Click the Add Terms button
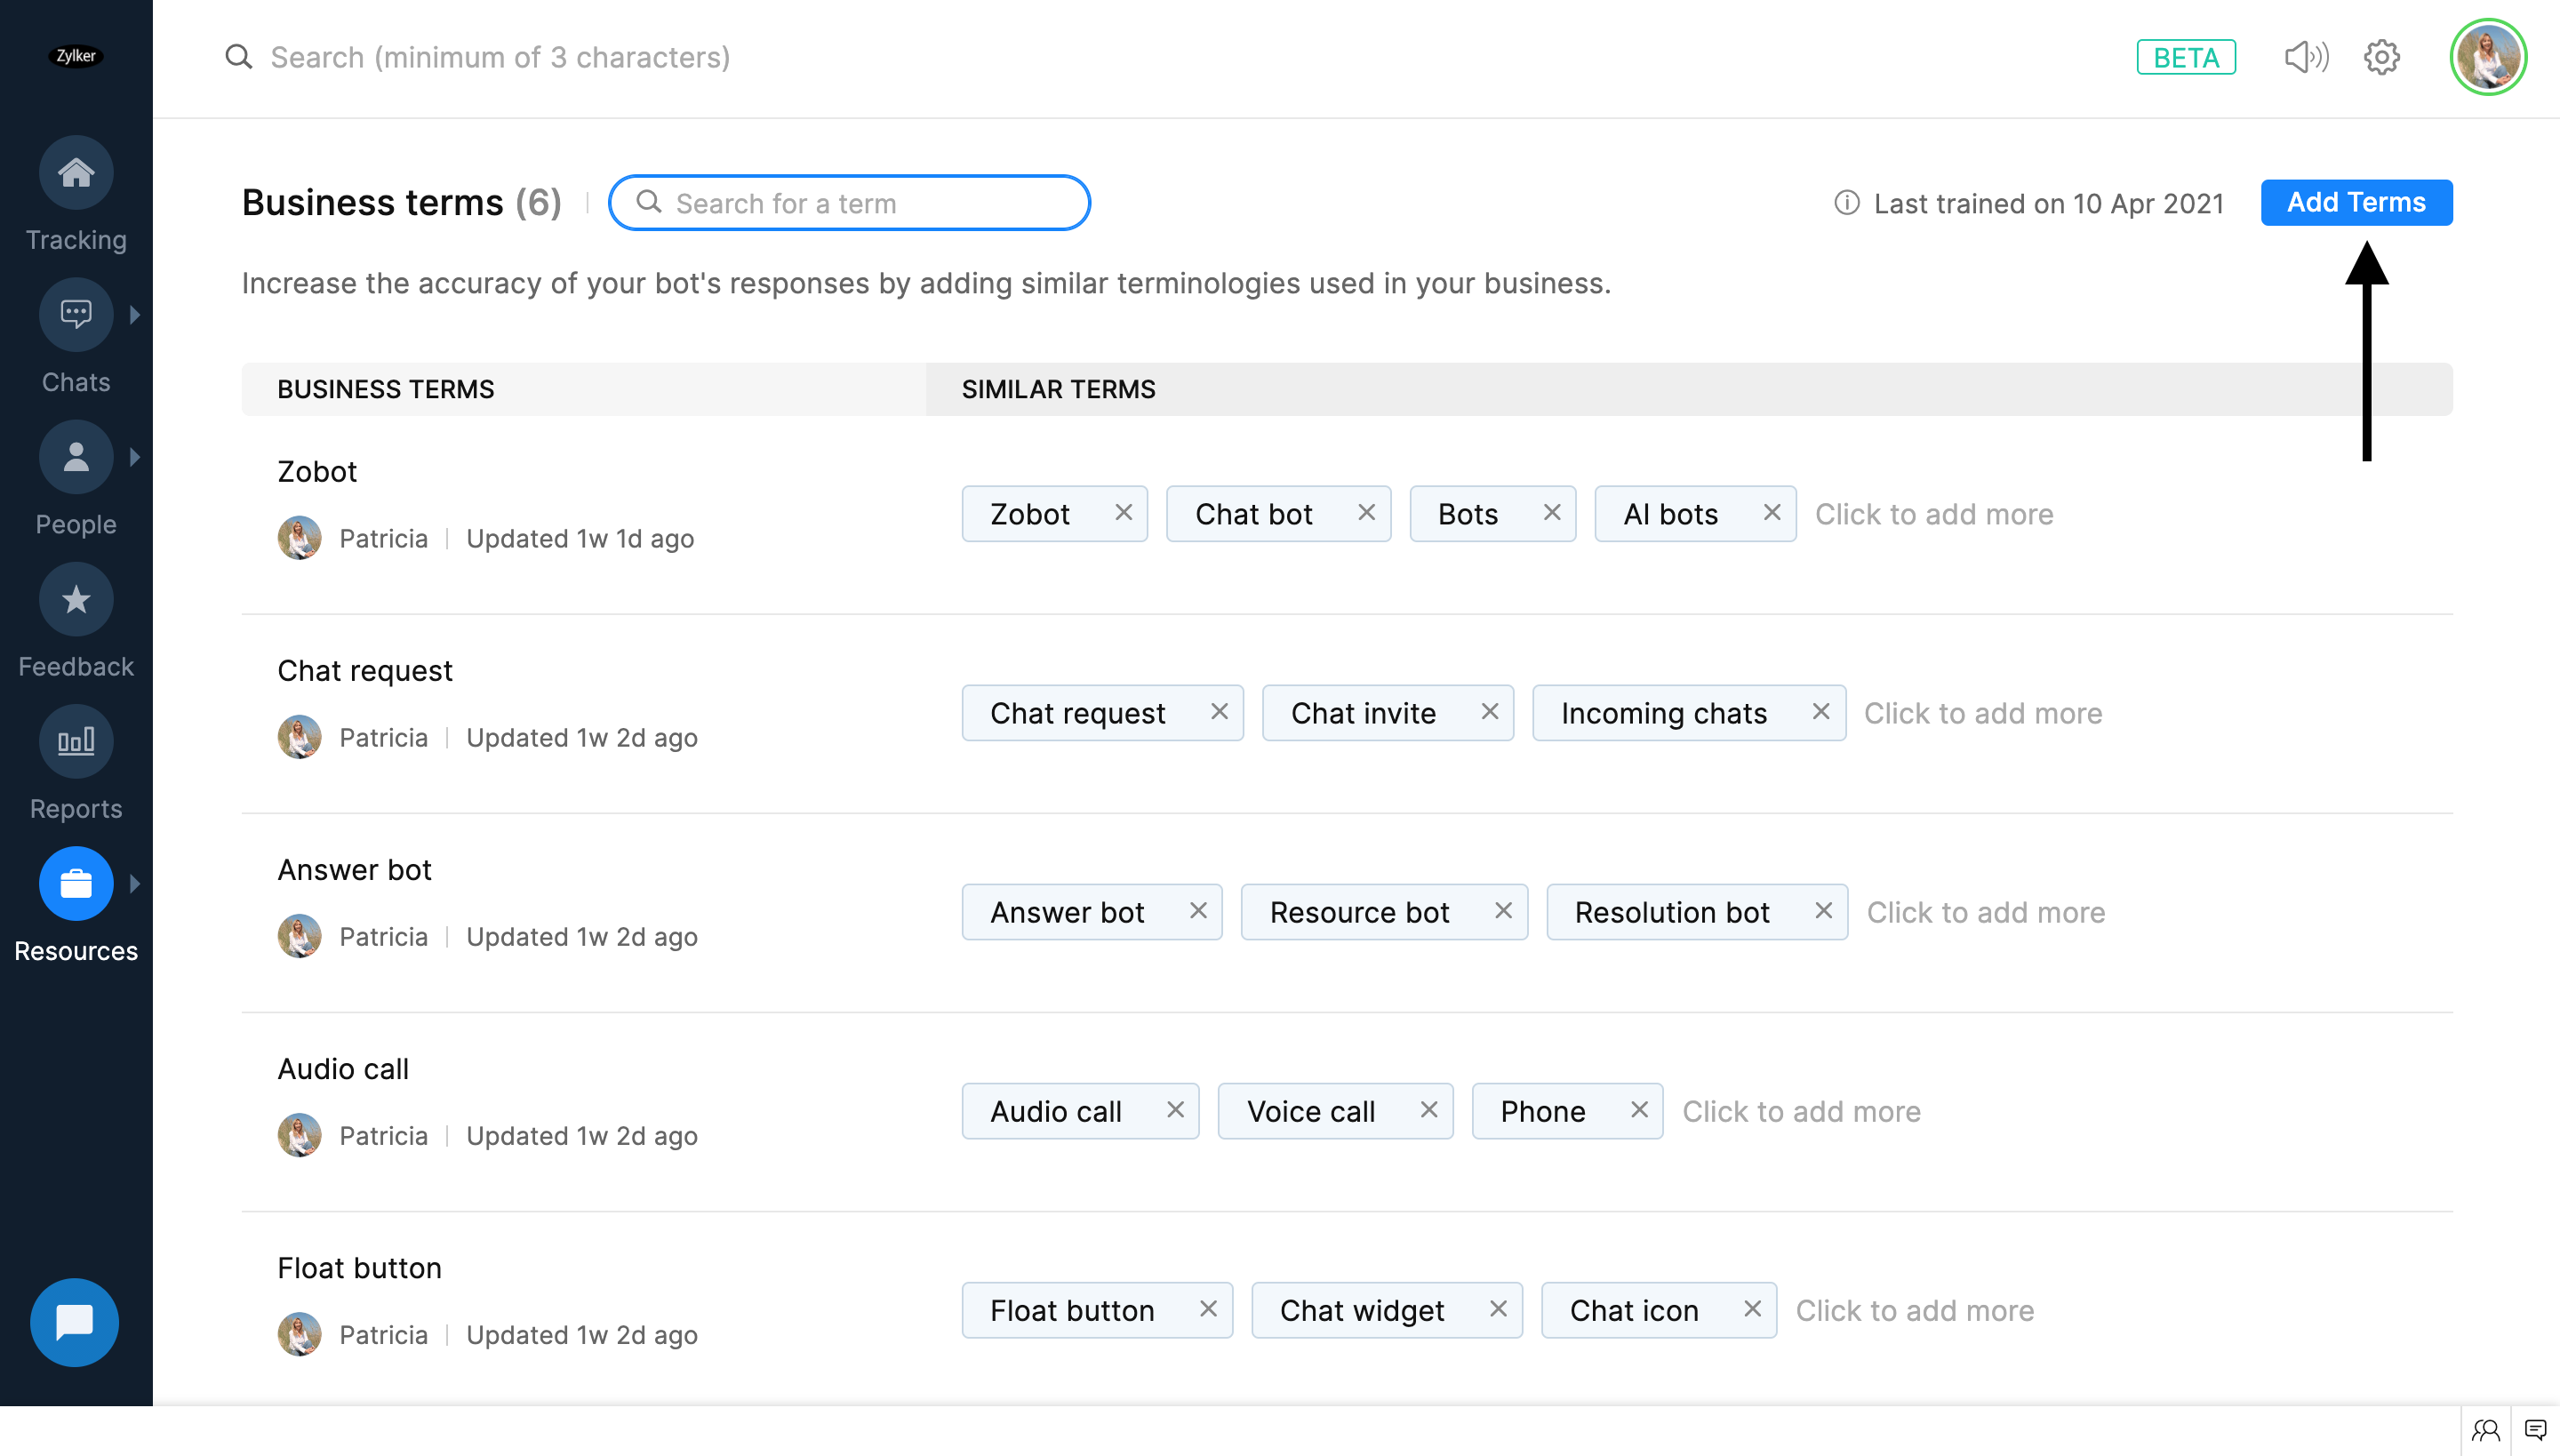Image resolution: width=2560 pixels, height=1456 pixels. tap(2356, 203)
